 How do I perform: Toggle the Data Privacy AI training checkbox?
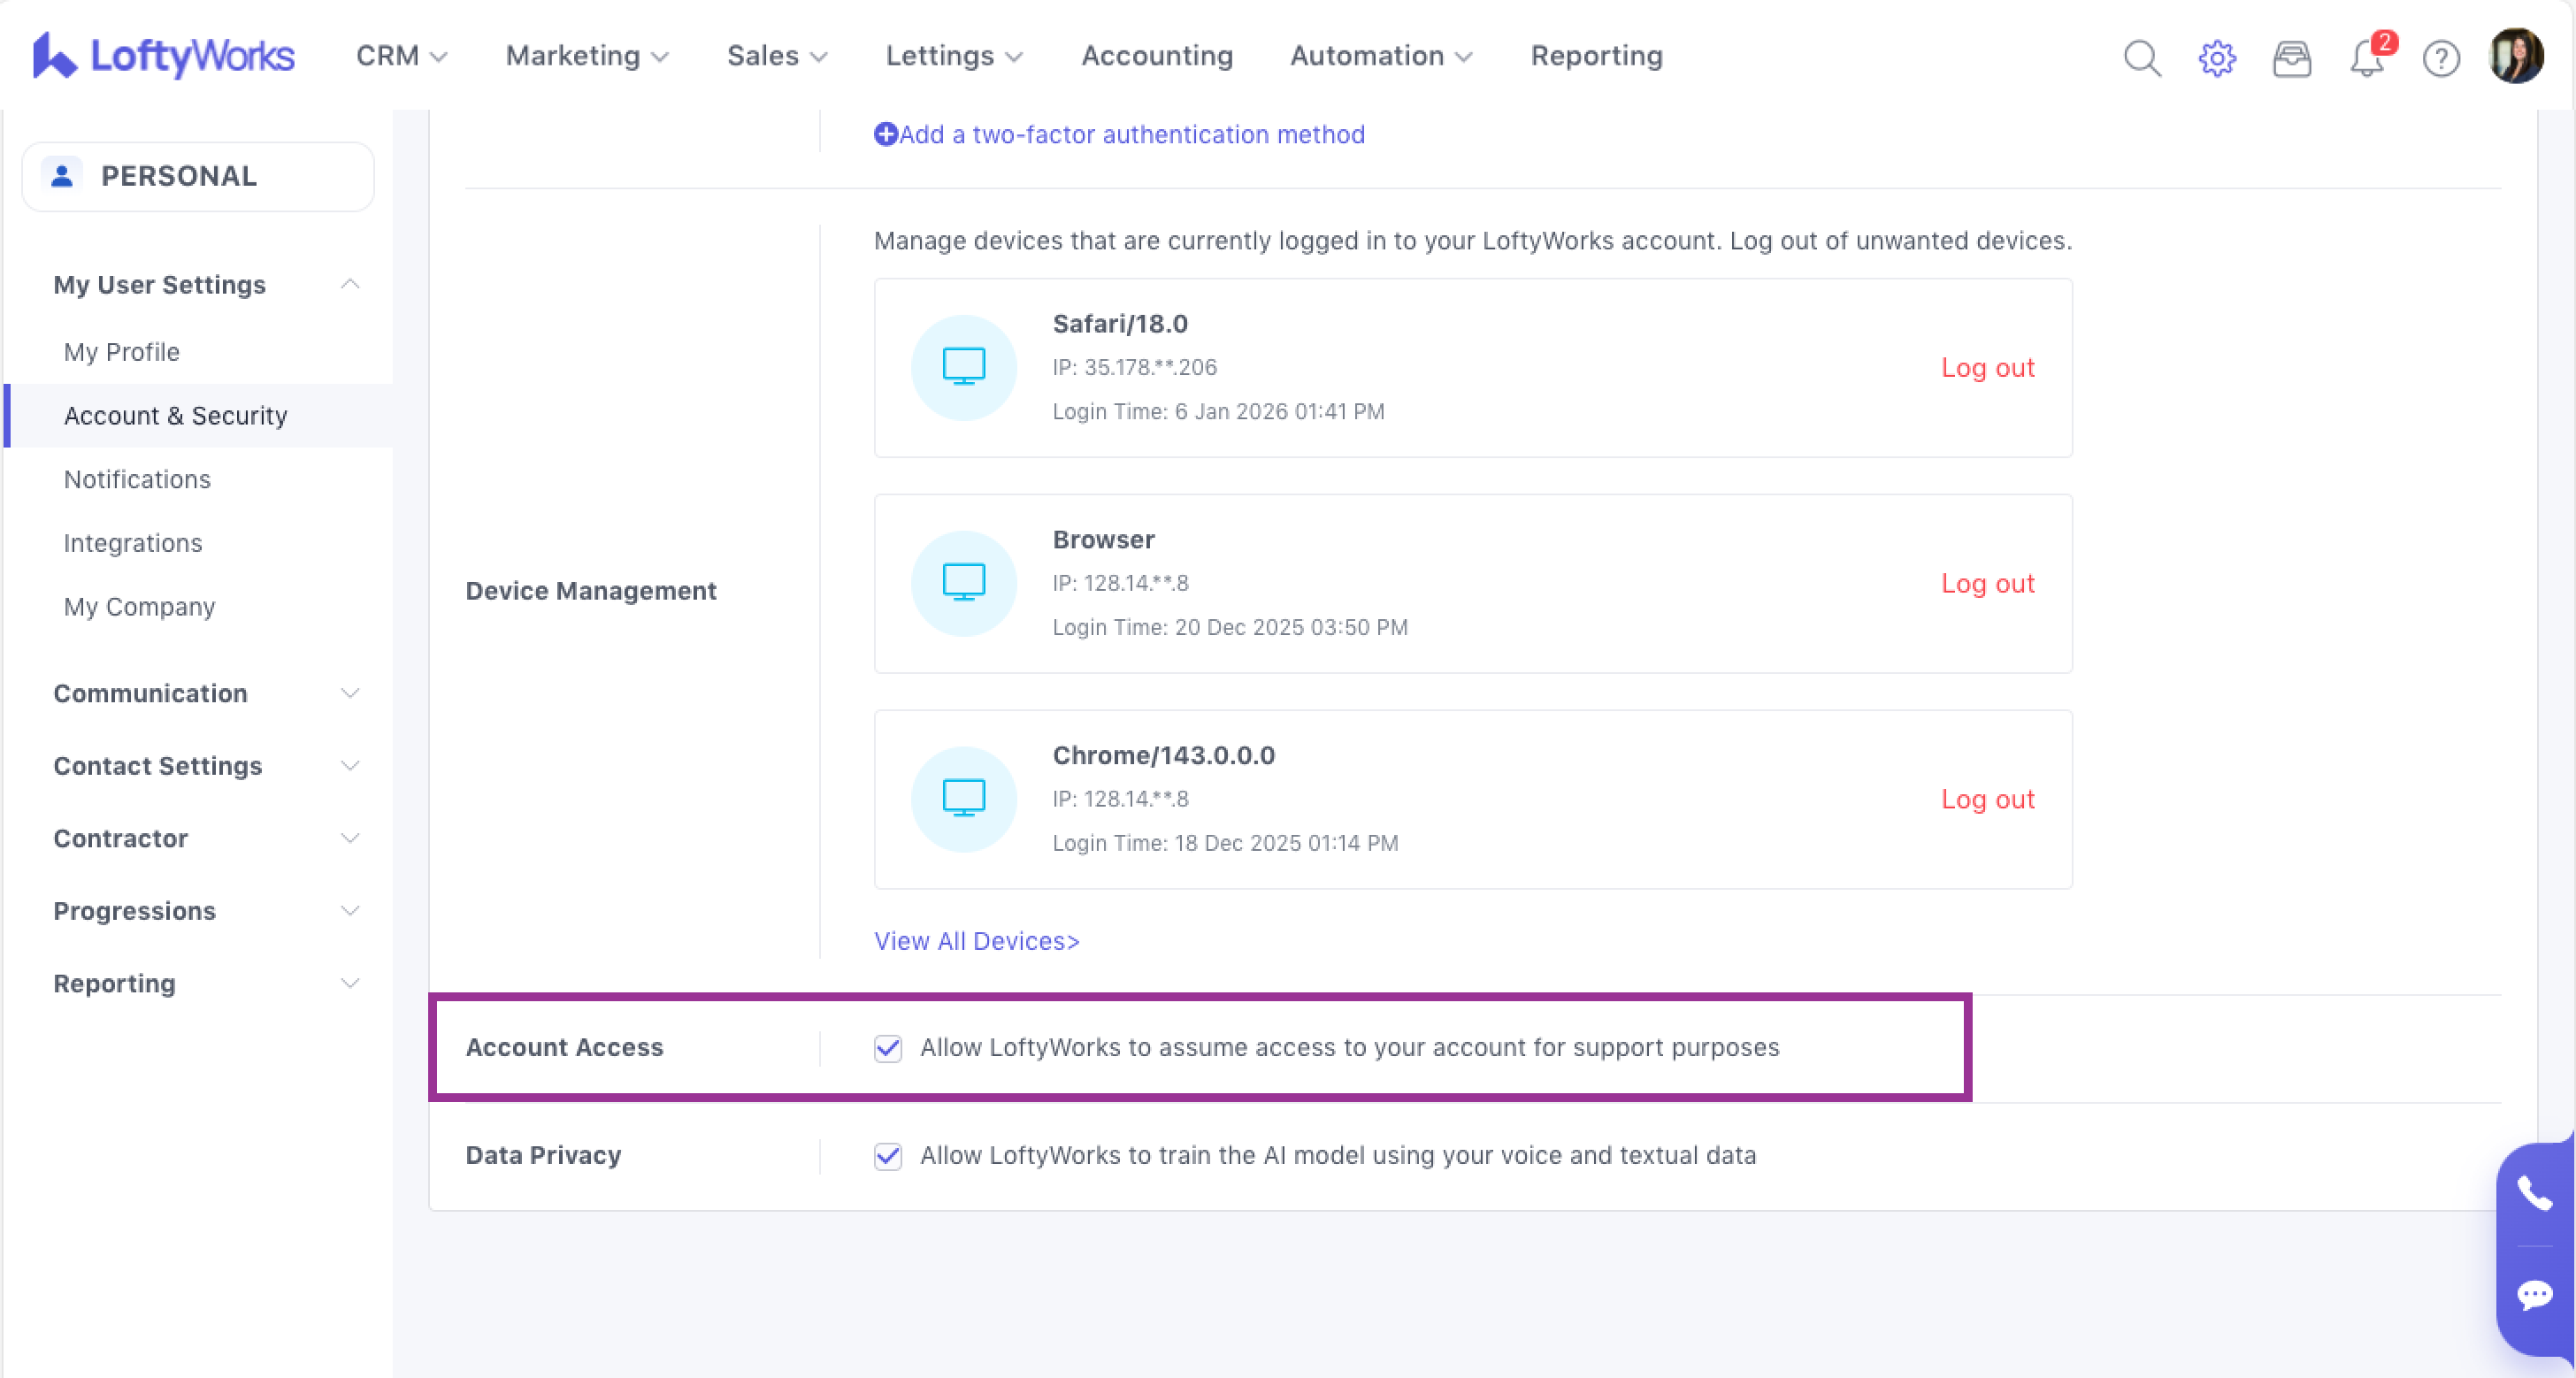pos(887,1156)
